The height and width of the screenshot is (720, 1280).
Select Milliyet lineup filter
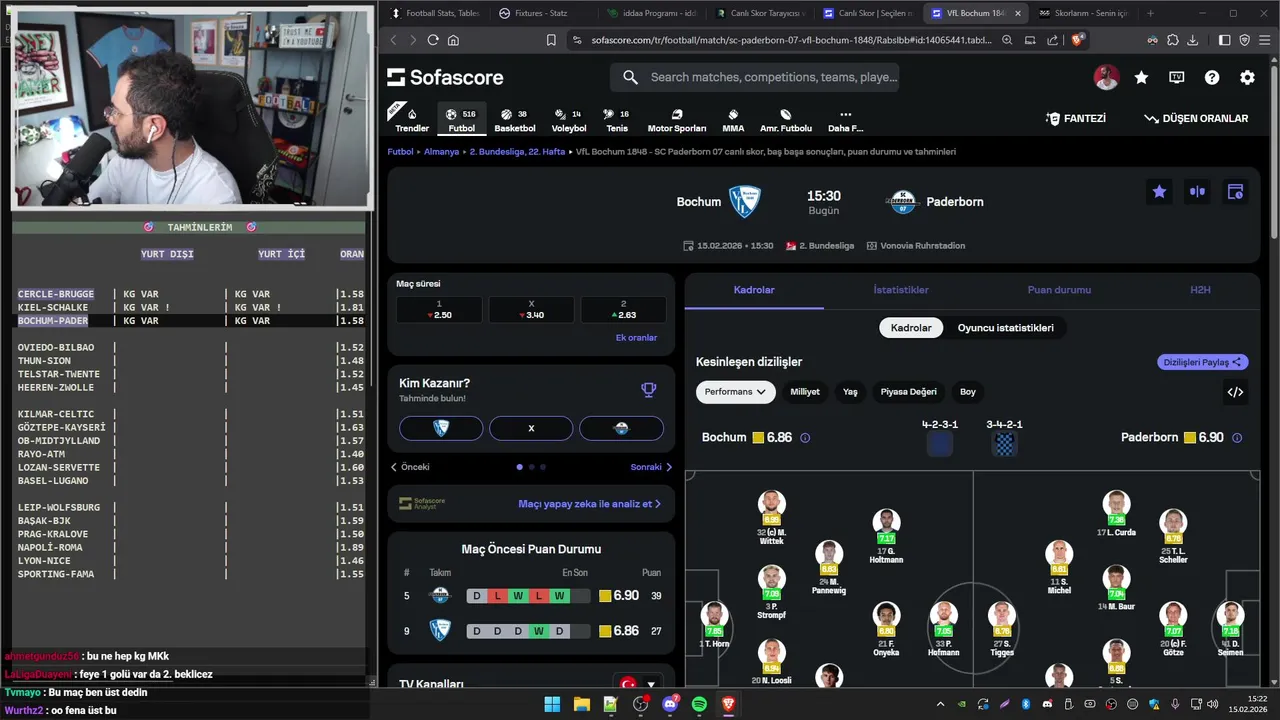coord(805,392)
